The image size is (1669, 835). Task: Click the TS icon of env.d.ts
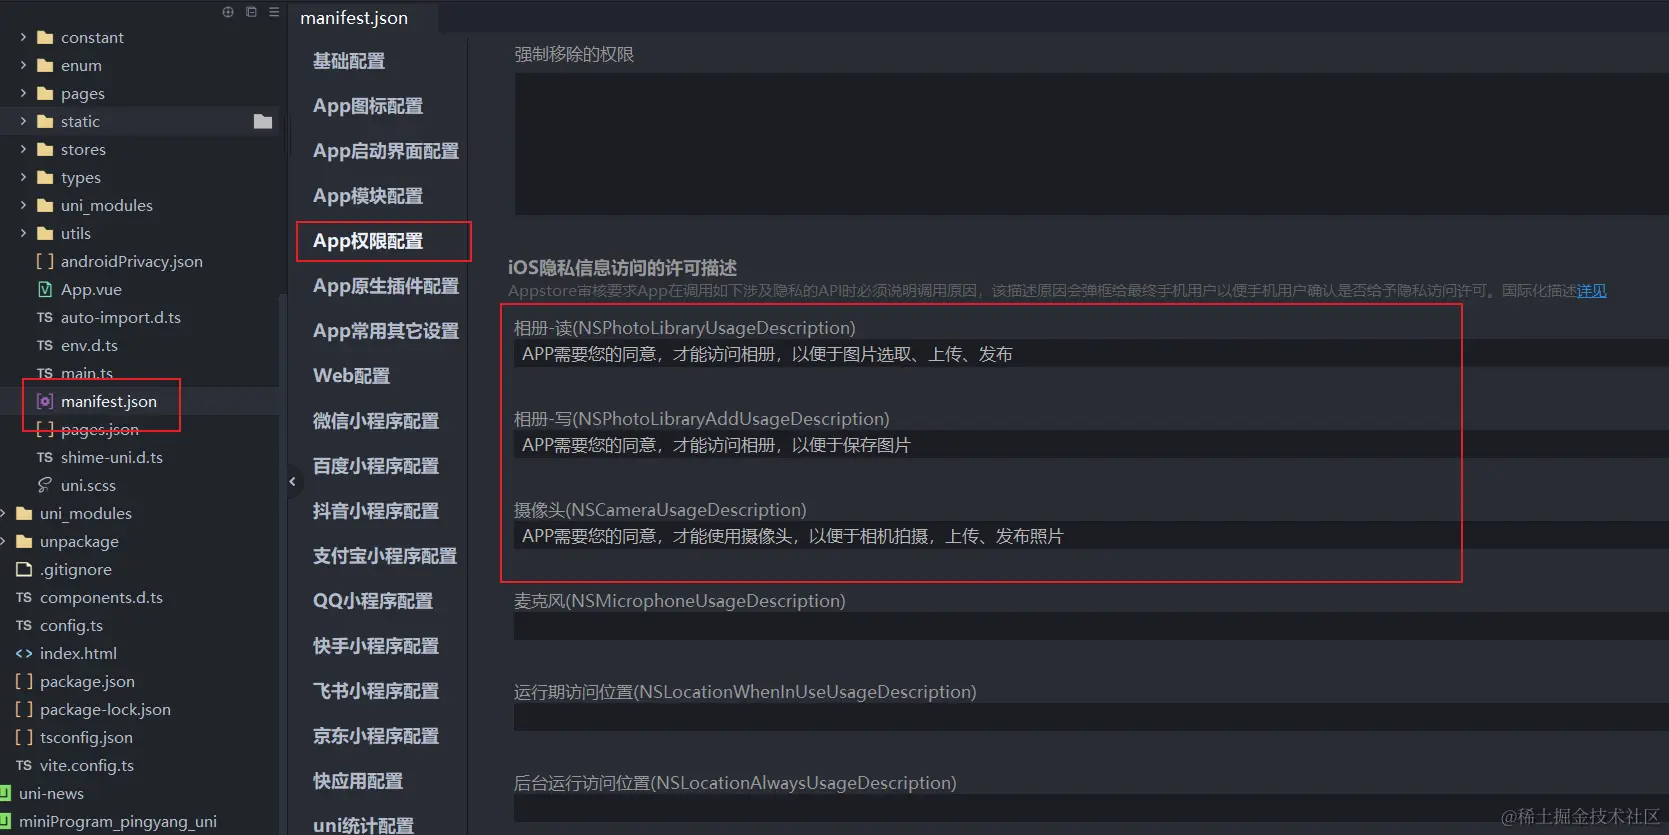pyautogui.click(x=45, y=345)
